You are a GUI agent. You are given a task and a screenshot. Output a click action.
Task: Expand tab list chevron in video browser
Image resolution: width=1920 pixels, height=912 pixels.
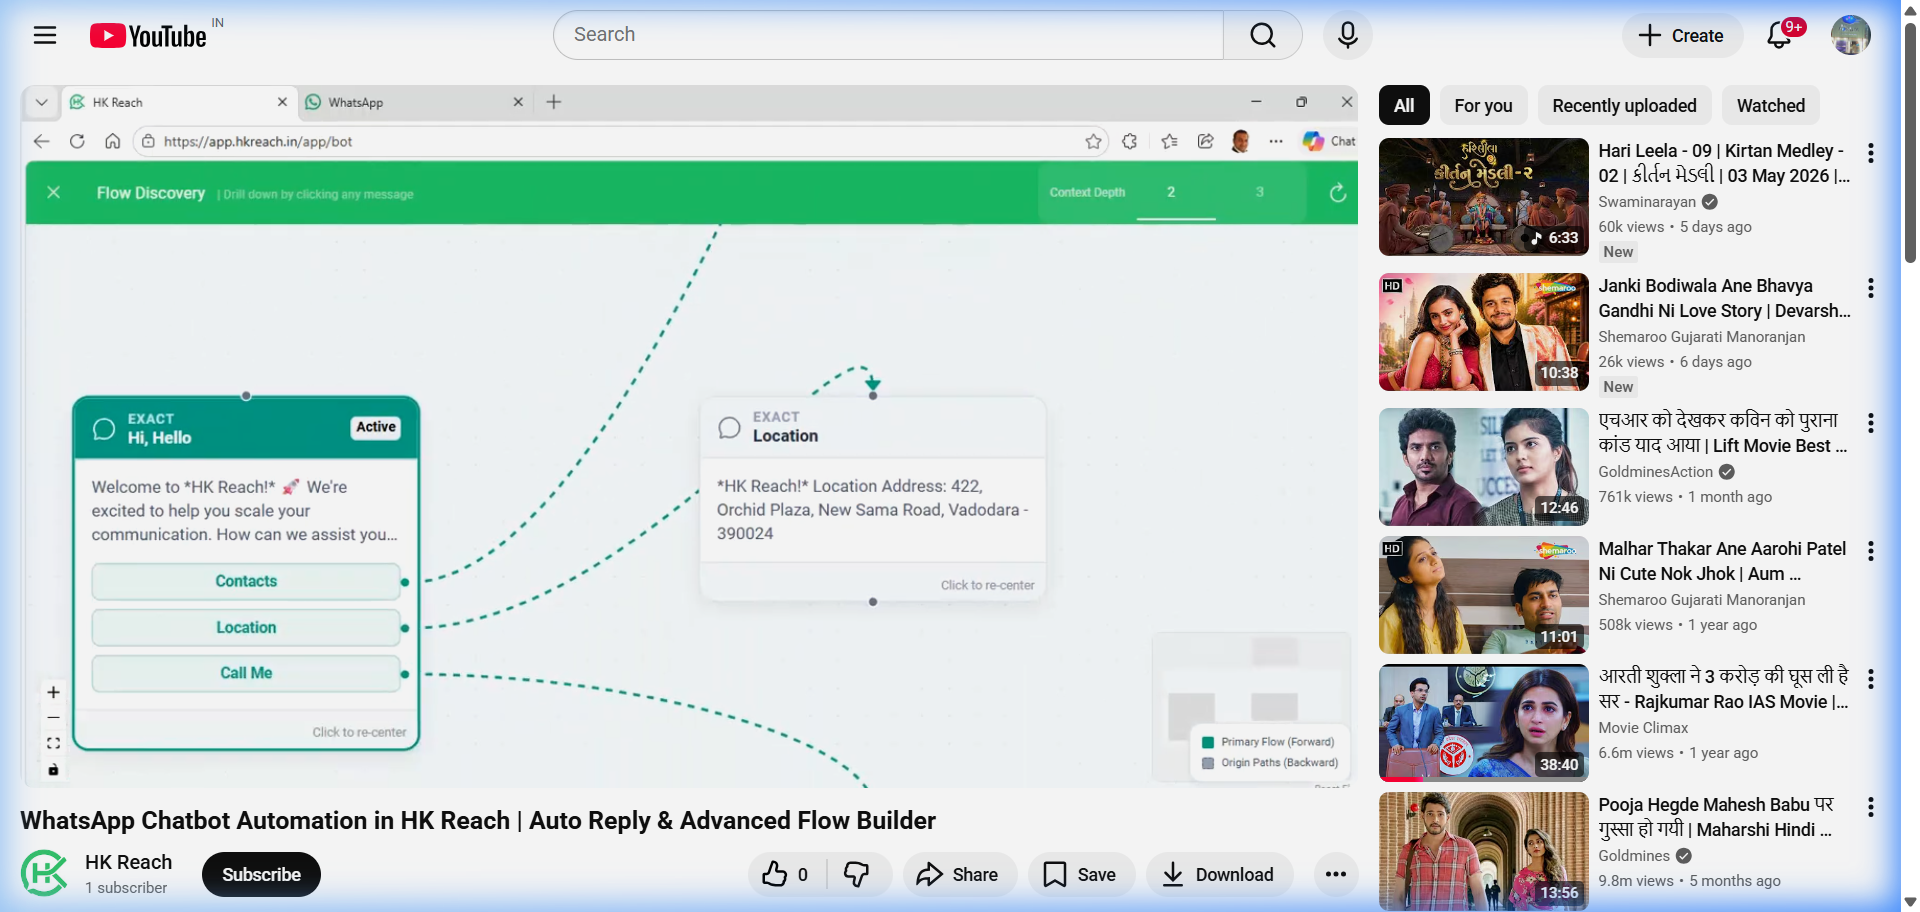pos(41,102)
